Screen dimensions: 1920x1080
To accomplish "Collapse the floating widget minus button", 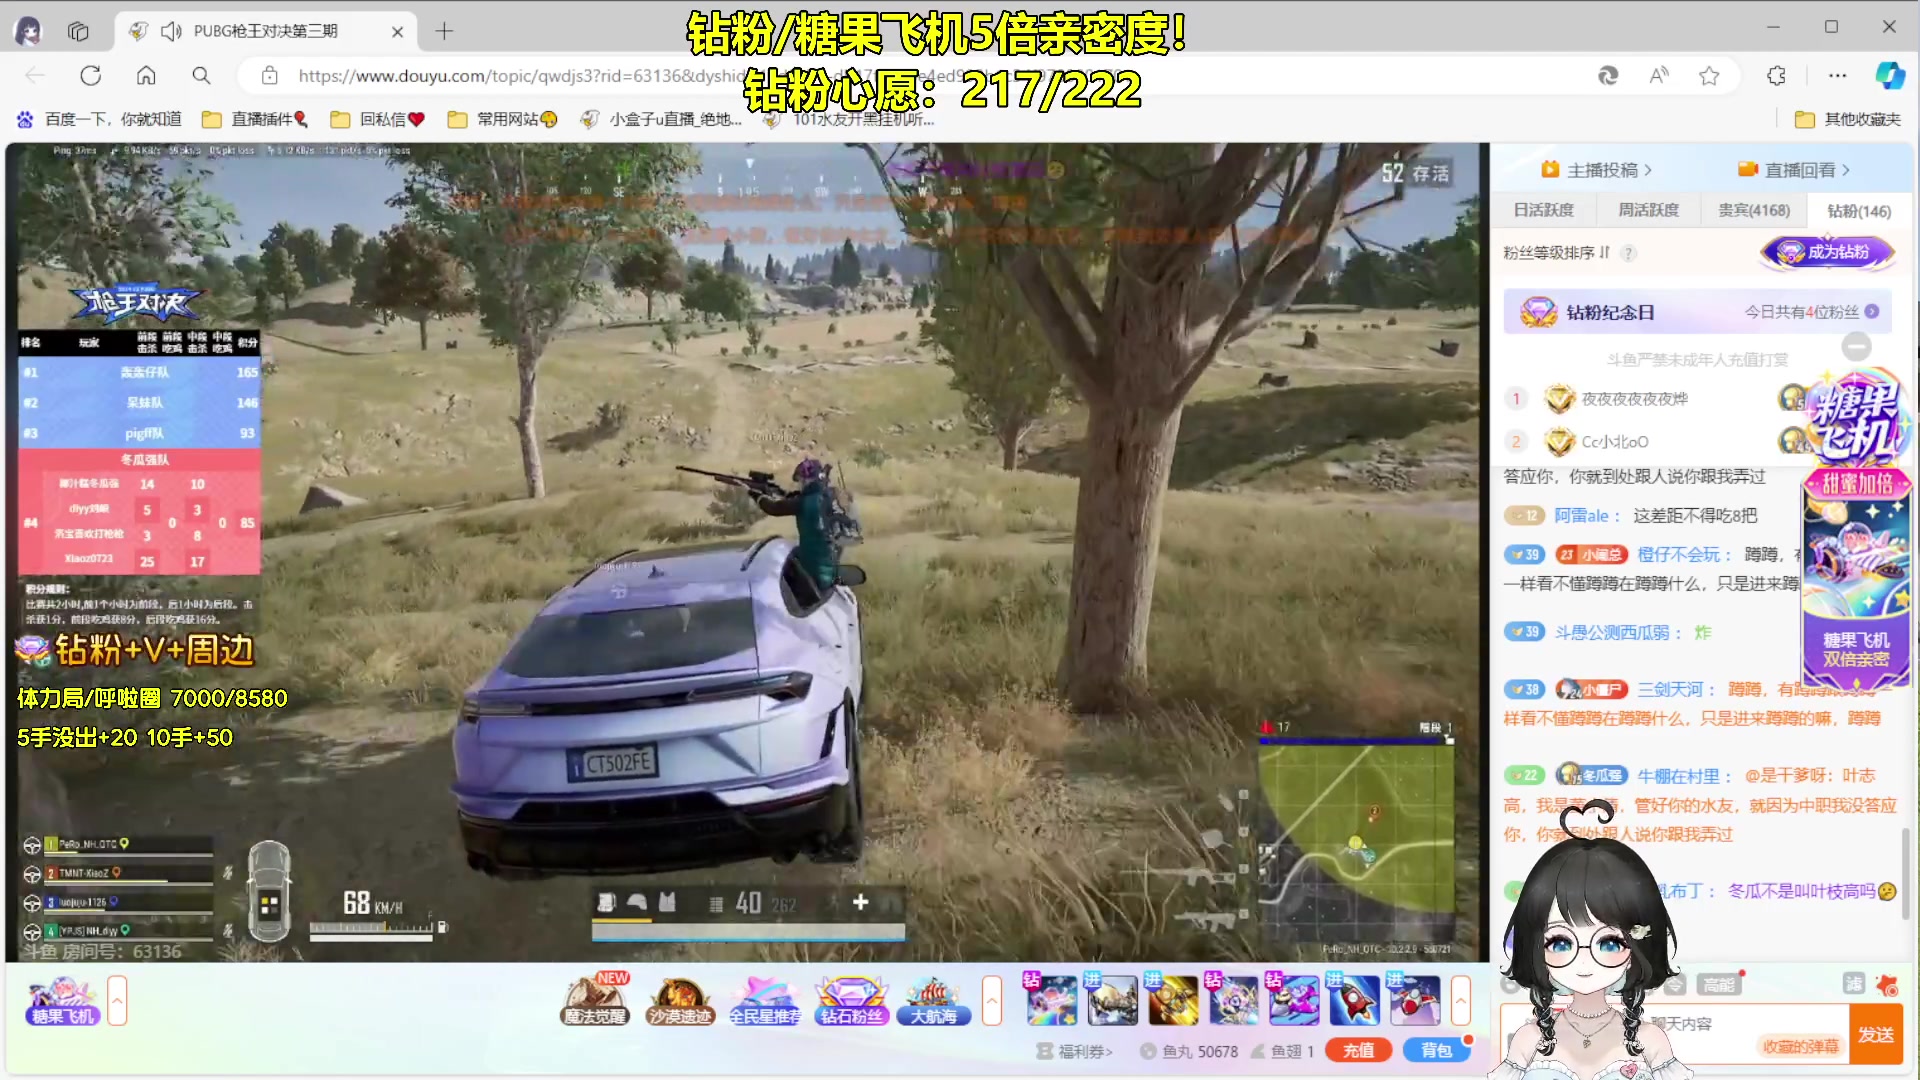I will coord(1856,346).
